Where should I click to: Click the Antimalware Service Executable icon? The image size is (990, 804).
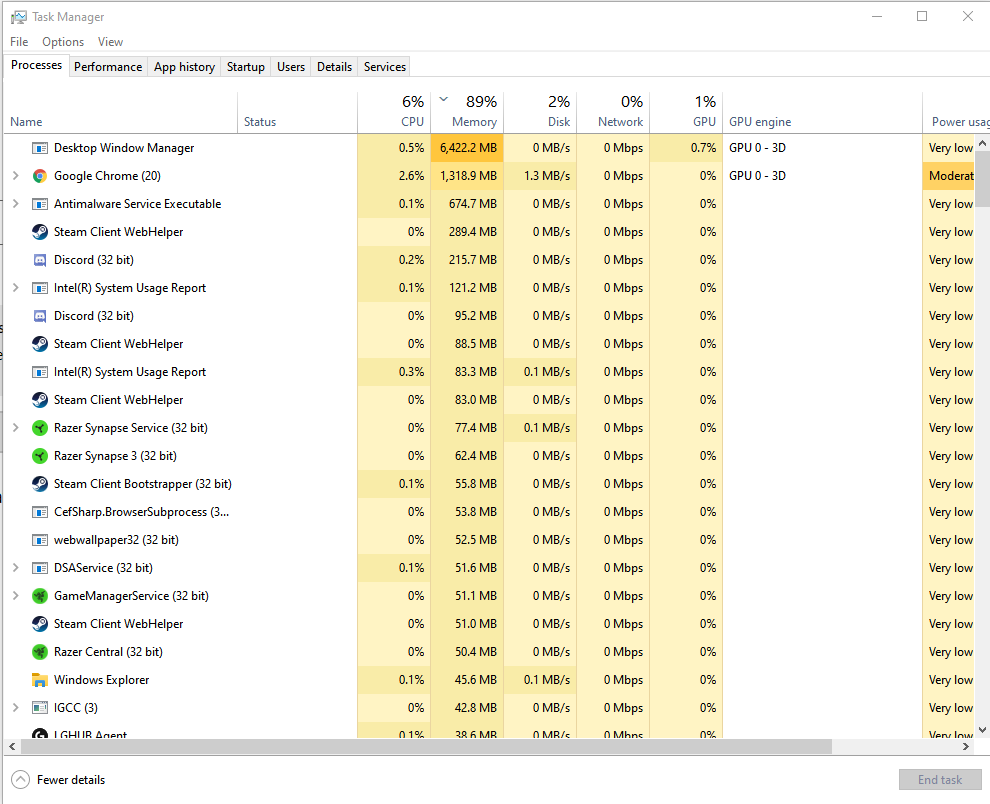[x=40, y=204]
